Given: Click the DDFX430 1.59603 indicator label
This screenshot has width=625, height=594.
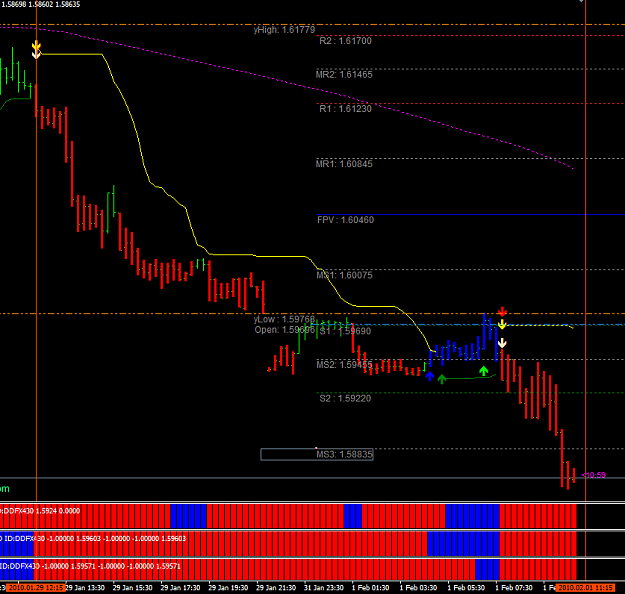Looking at the screenshot, I should click(93, 539).
